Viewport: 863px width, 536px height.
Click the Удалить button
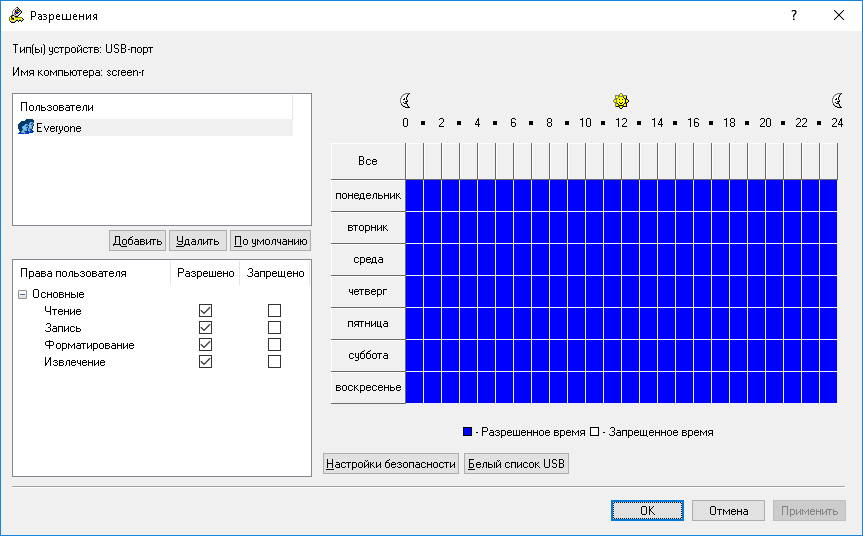197,241
